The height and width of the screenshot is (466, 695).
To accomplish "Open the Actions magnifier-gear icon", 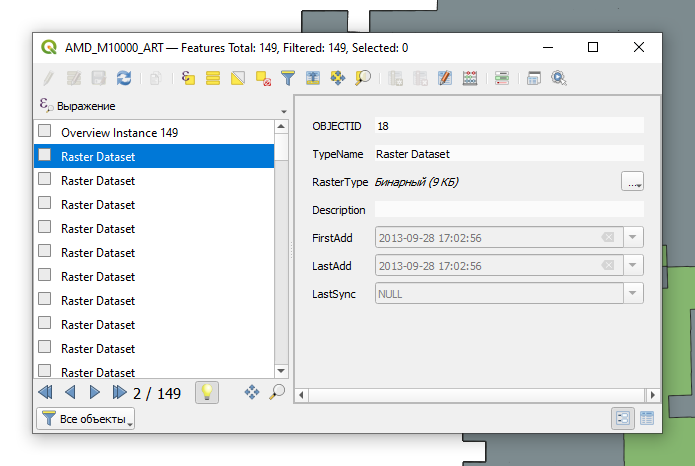I will pyautogui.click(x=559, y=78).
